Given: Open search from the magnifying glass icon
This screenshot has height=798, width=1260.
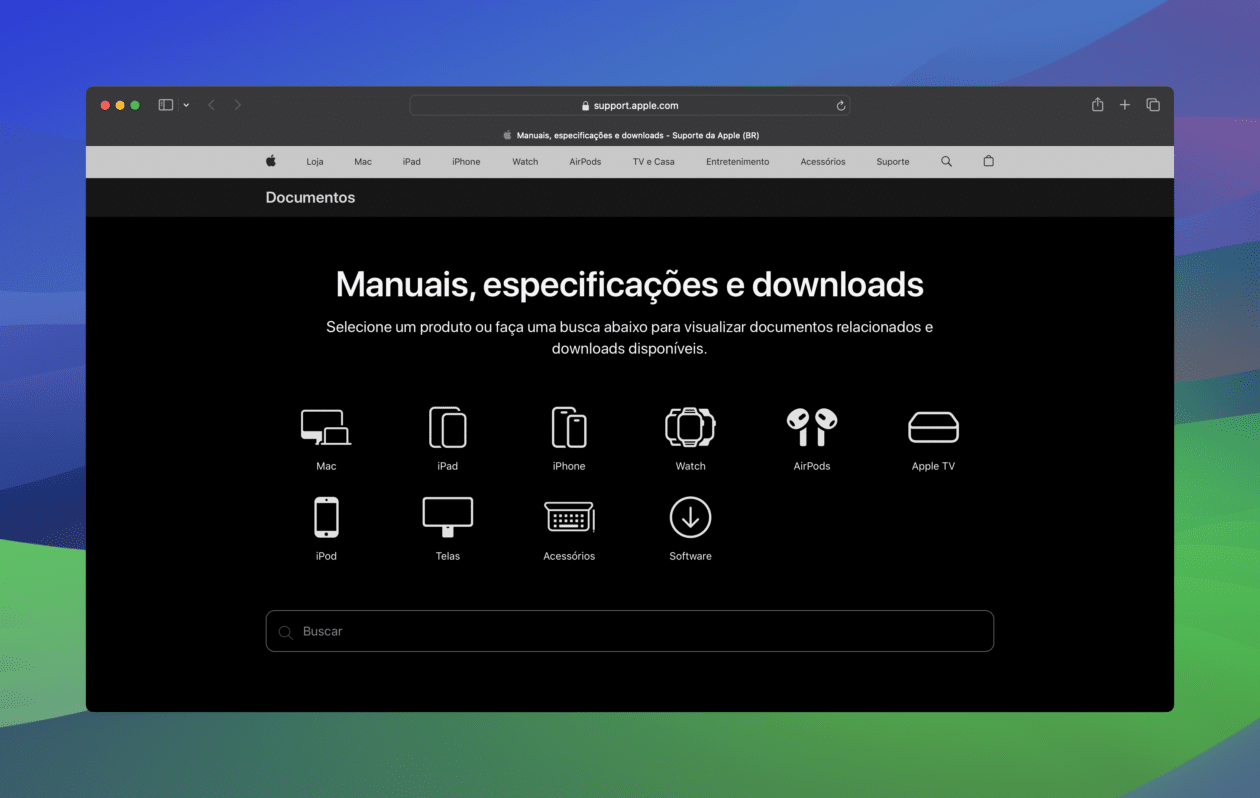Looking at the screenshot, I should pyautogui.click(x=946, y=161).
